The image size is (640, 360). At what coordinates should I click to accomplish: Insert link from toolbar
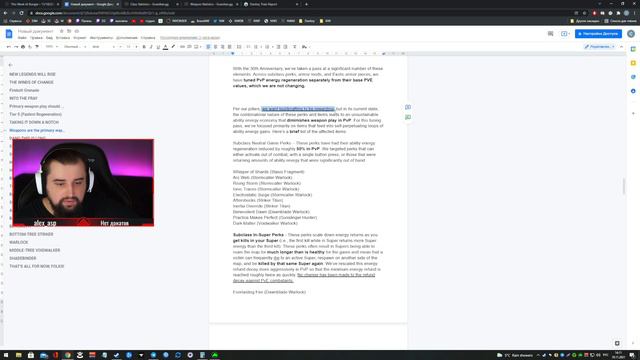pyautogui.click(x=182, y=47)
